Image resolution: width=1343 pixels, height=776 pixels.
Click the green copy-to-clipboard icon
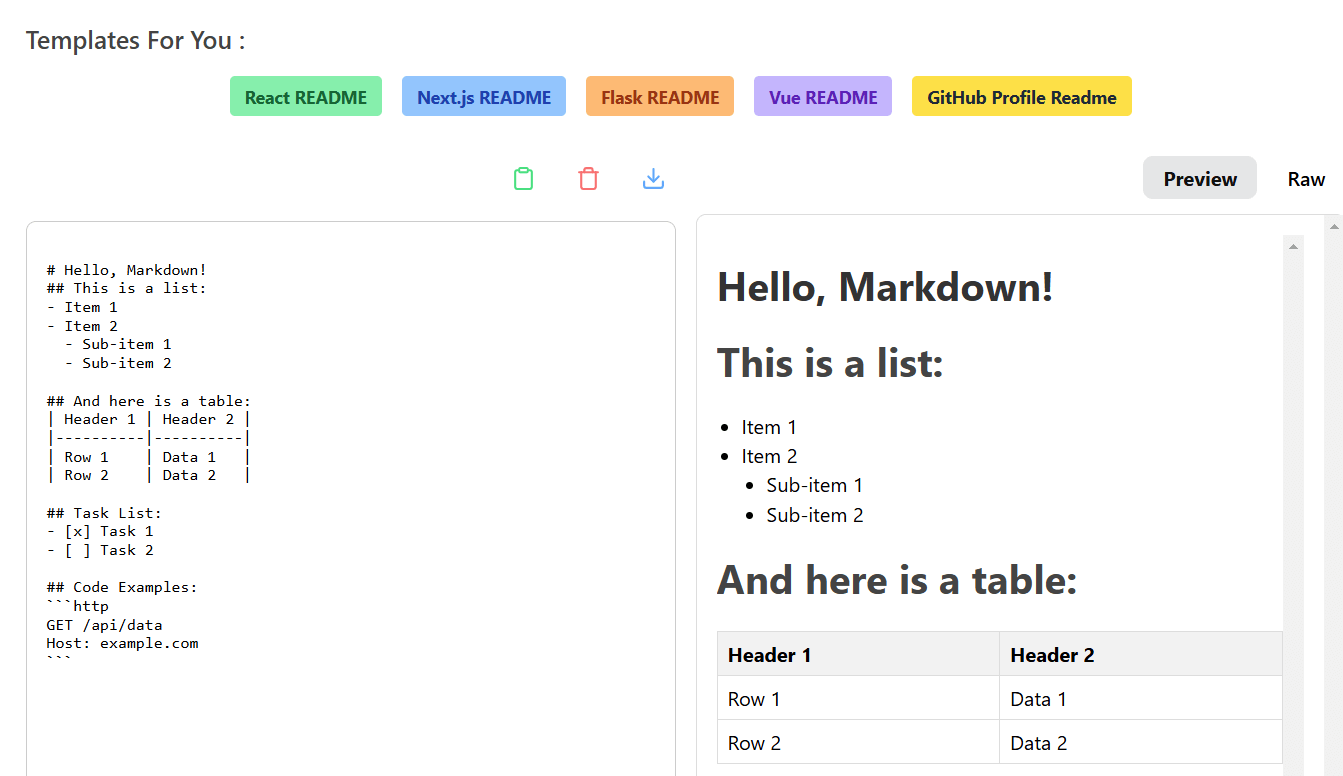click(523, 179)
